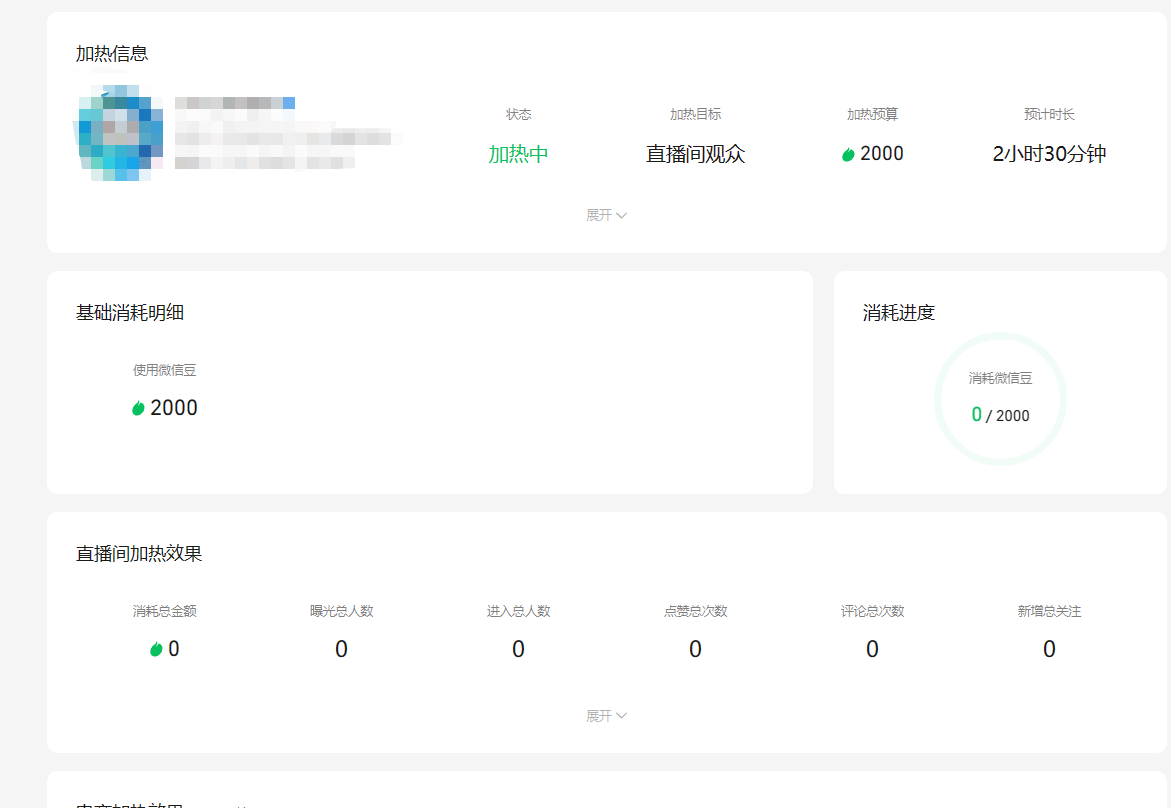The image size is (1171, 808).
Task: Click the 加热预算 column label
Action: [872, 114]
